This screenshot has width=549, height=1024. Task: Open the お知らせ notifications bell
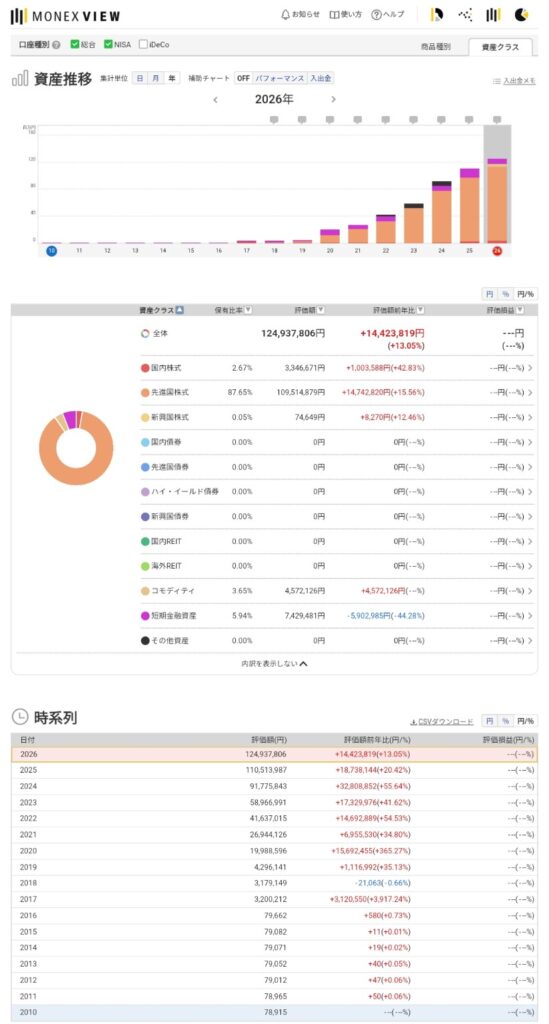300,14
